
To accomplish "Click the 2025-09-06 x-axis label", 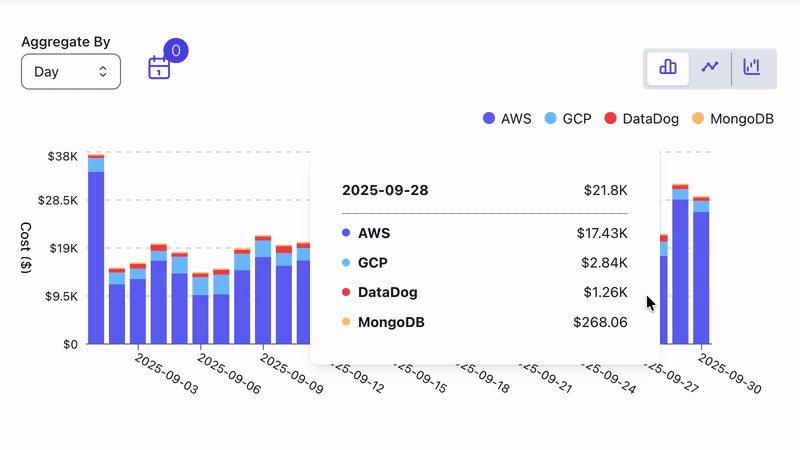I will point(228,375).
